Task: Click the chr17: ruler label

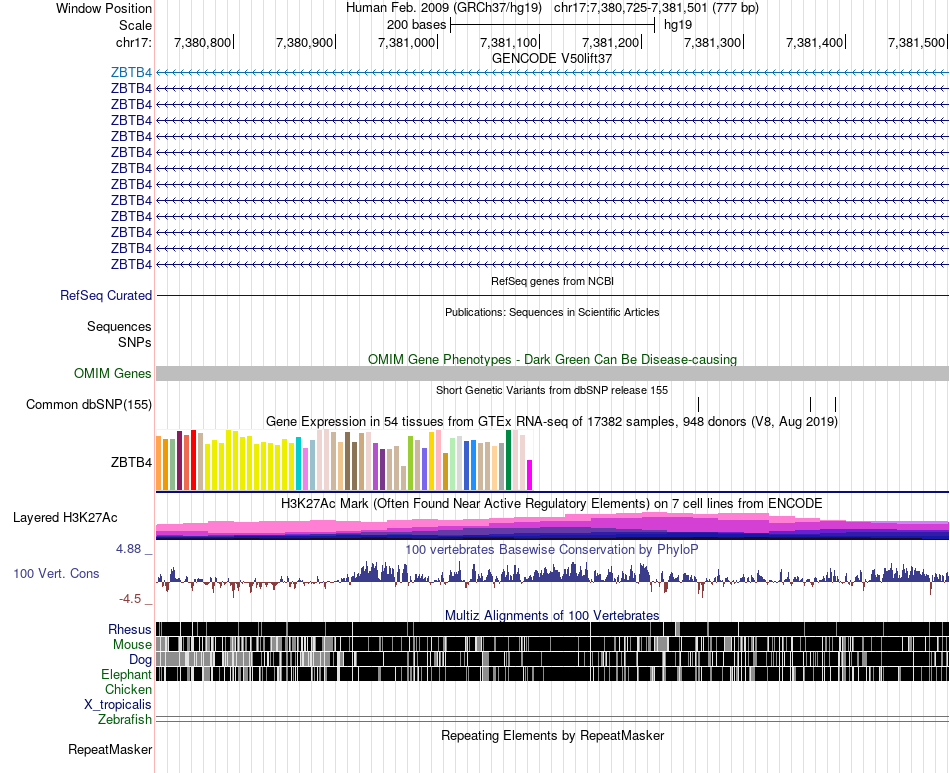Action: coord(133,42)
